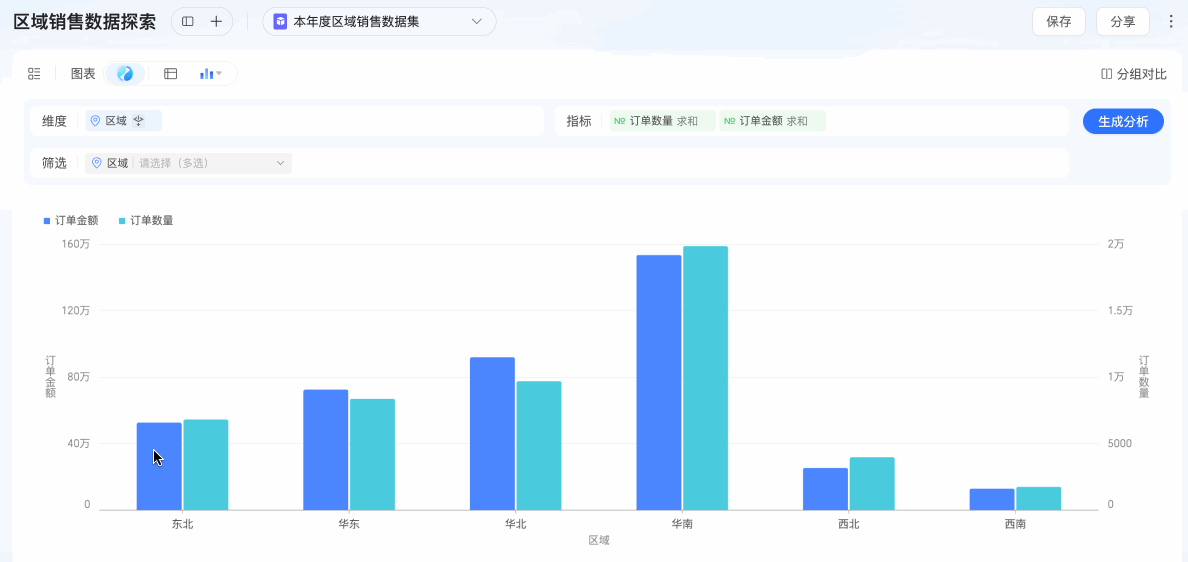Click the 西南 x-axis label
The image size is (1188, 562).
pos(1015,524)
